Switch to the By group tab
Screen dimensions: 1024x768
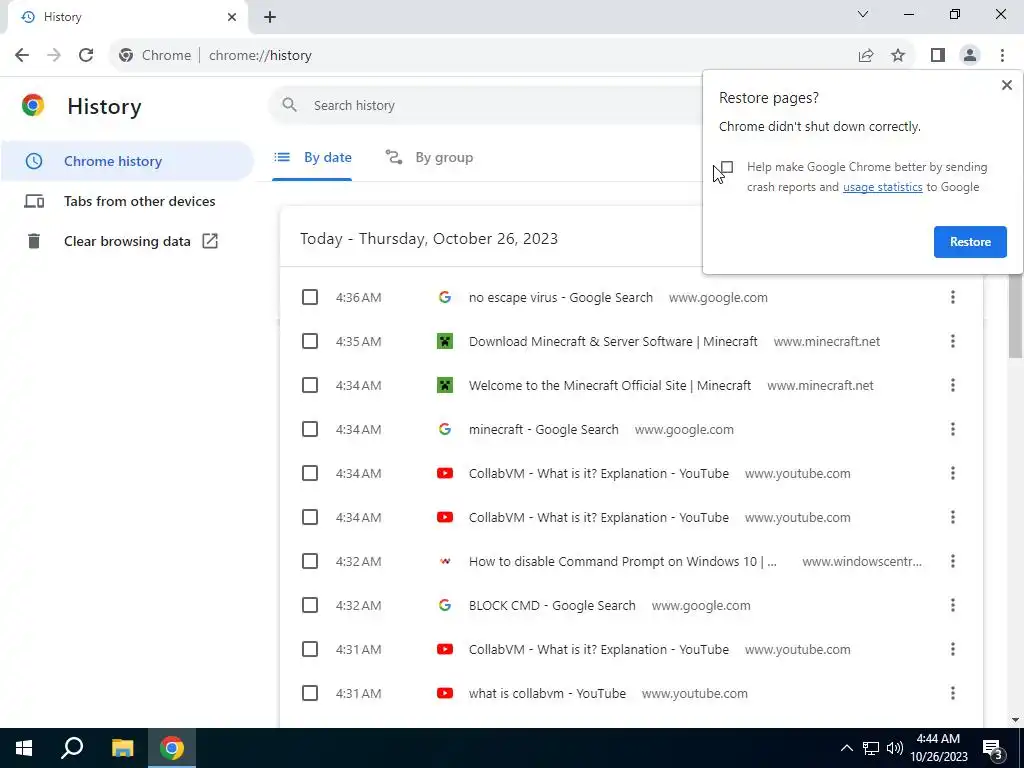click(x=429, y=157)
